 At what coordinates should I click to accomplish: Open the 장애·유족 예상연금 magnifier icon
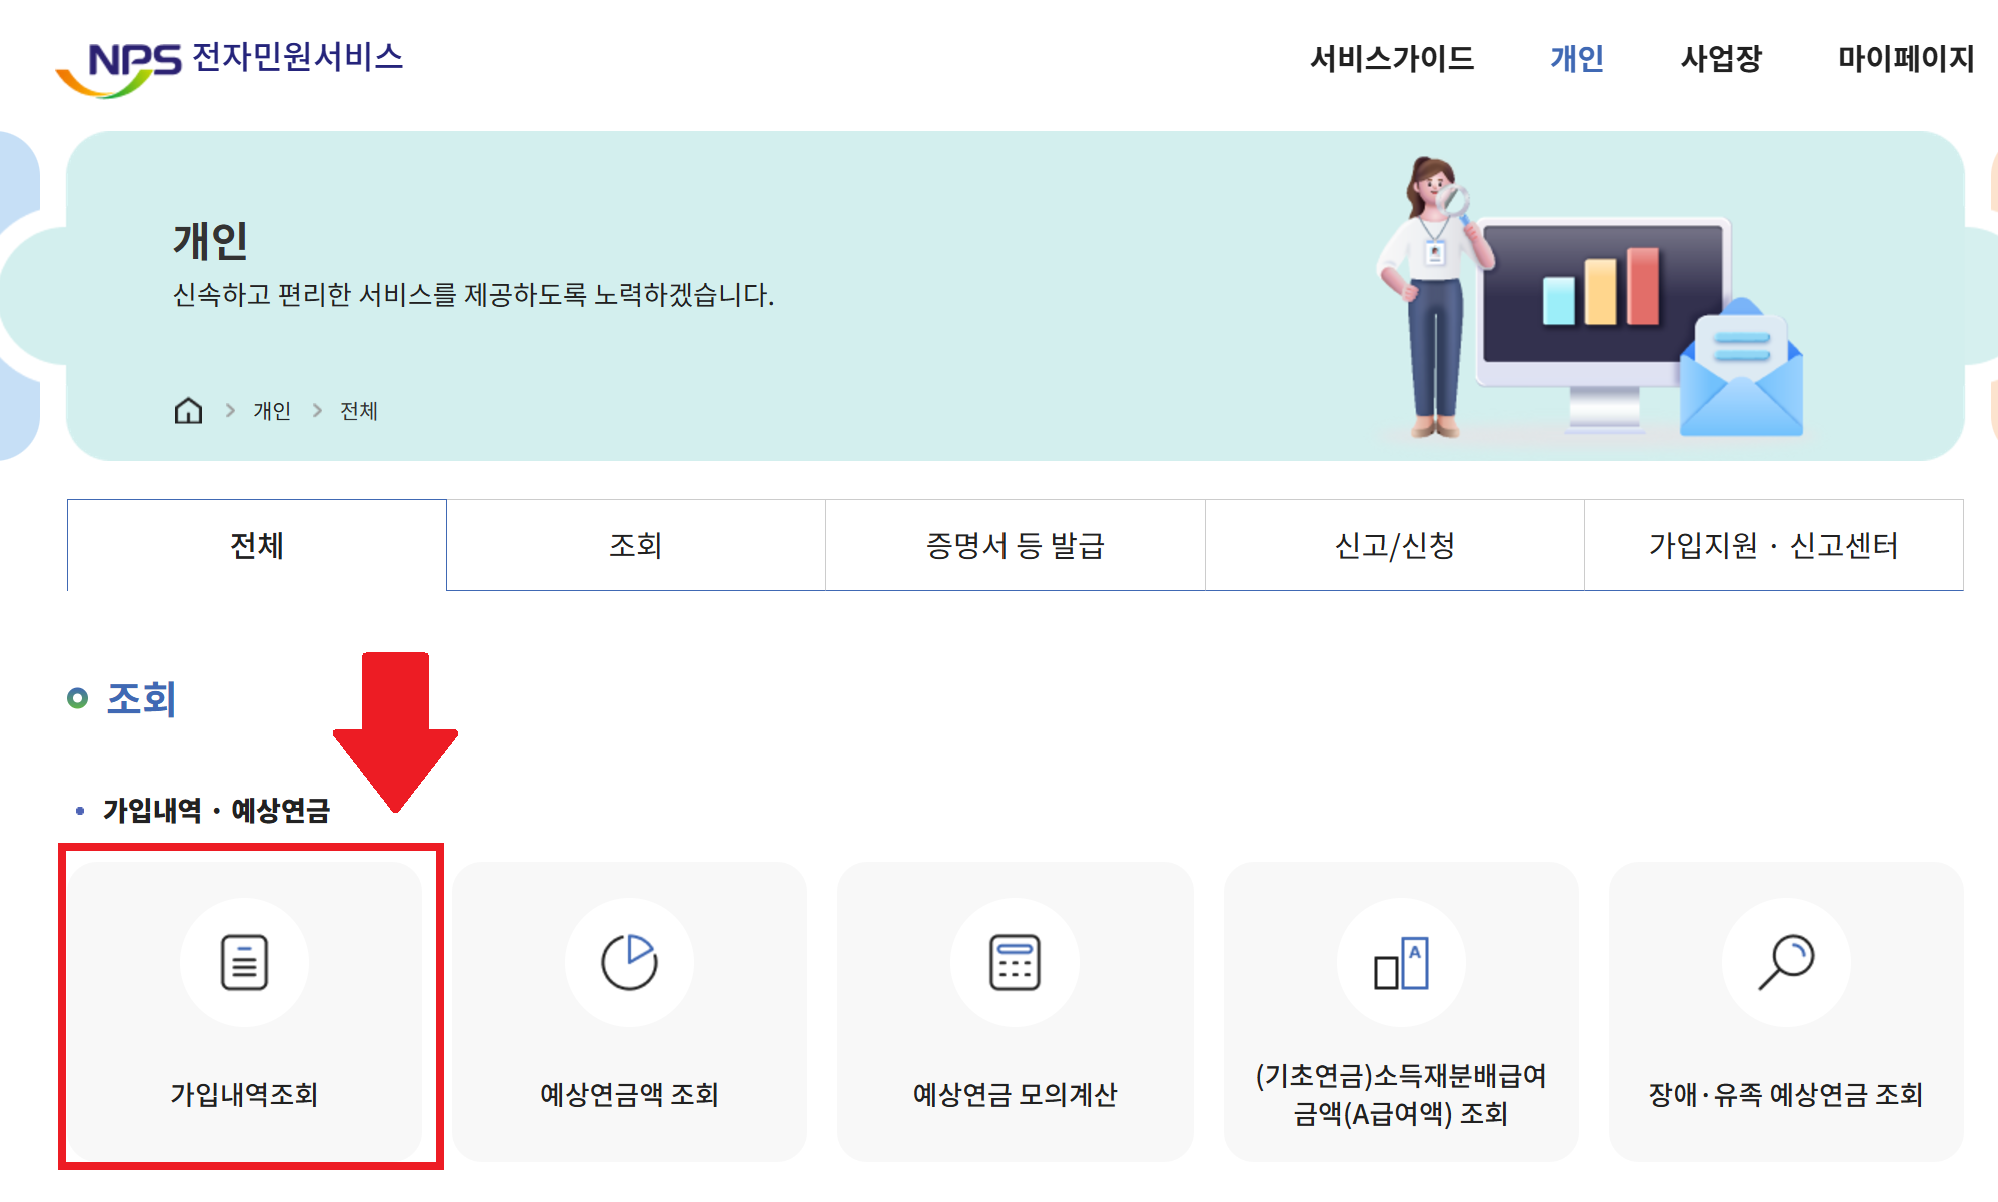[x=1786, y=962]
